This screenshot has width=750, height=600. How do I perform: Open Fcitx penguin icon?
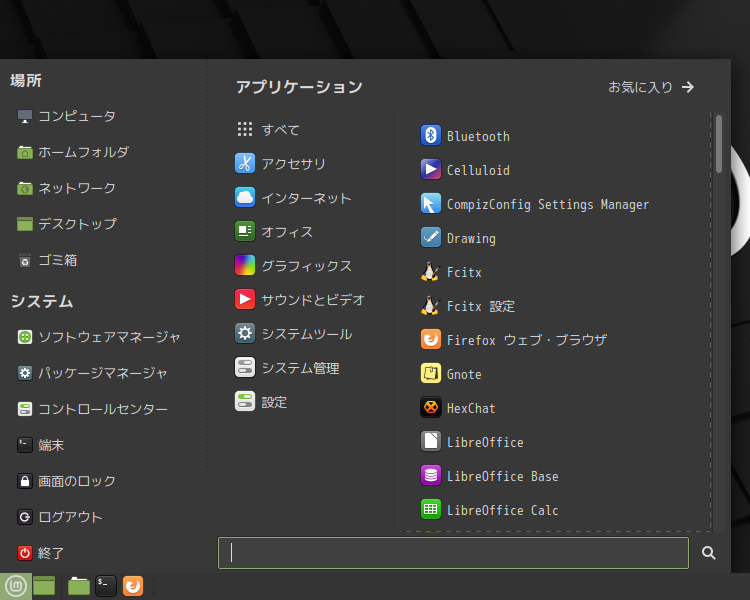click(x=430, y=271)
